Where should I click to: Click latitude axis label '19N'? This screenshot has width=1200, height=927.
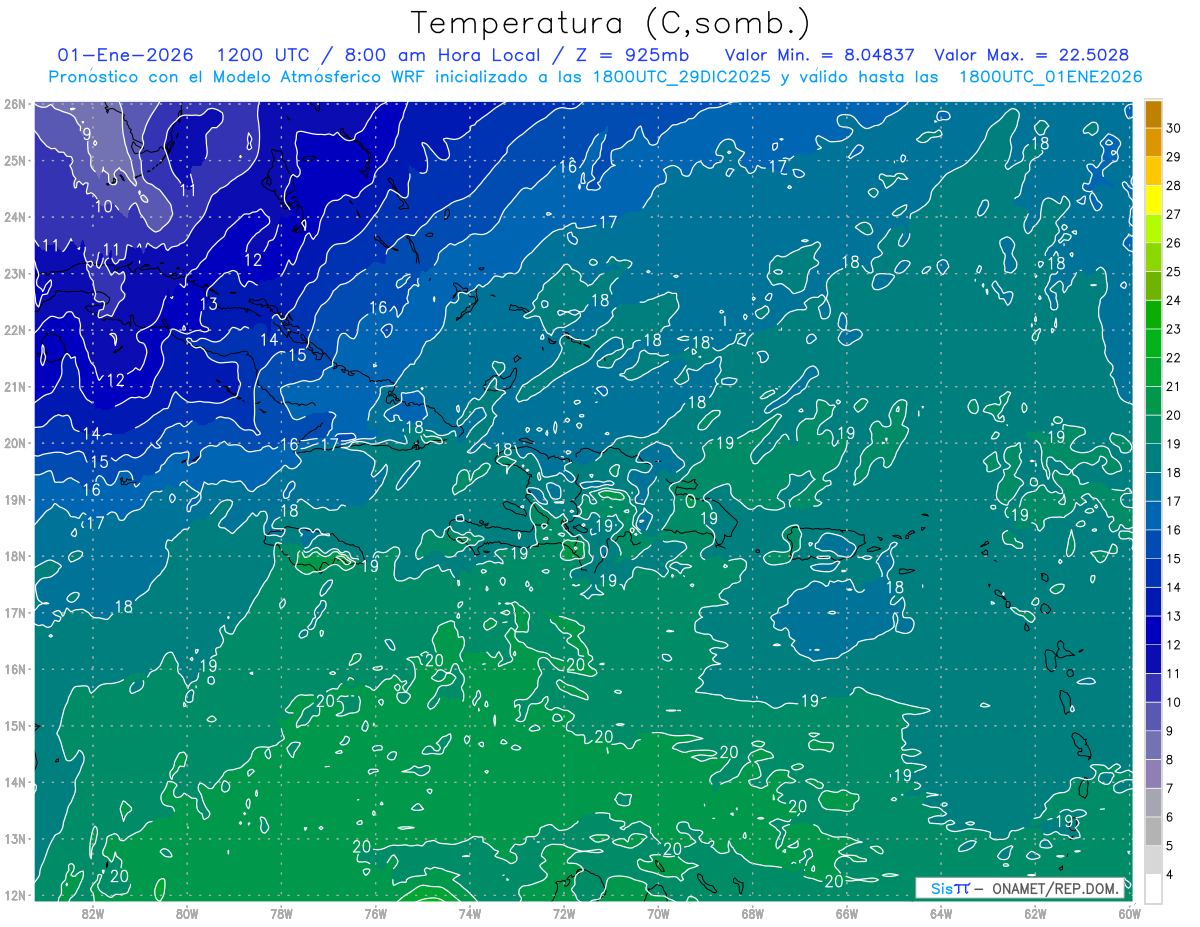pos(14,499)
